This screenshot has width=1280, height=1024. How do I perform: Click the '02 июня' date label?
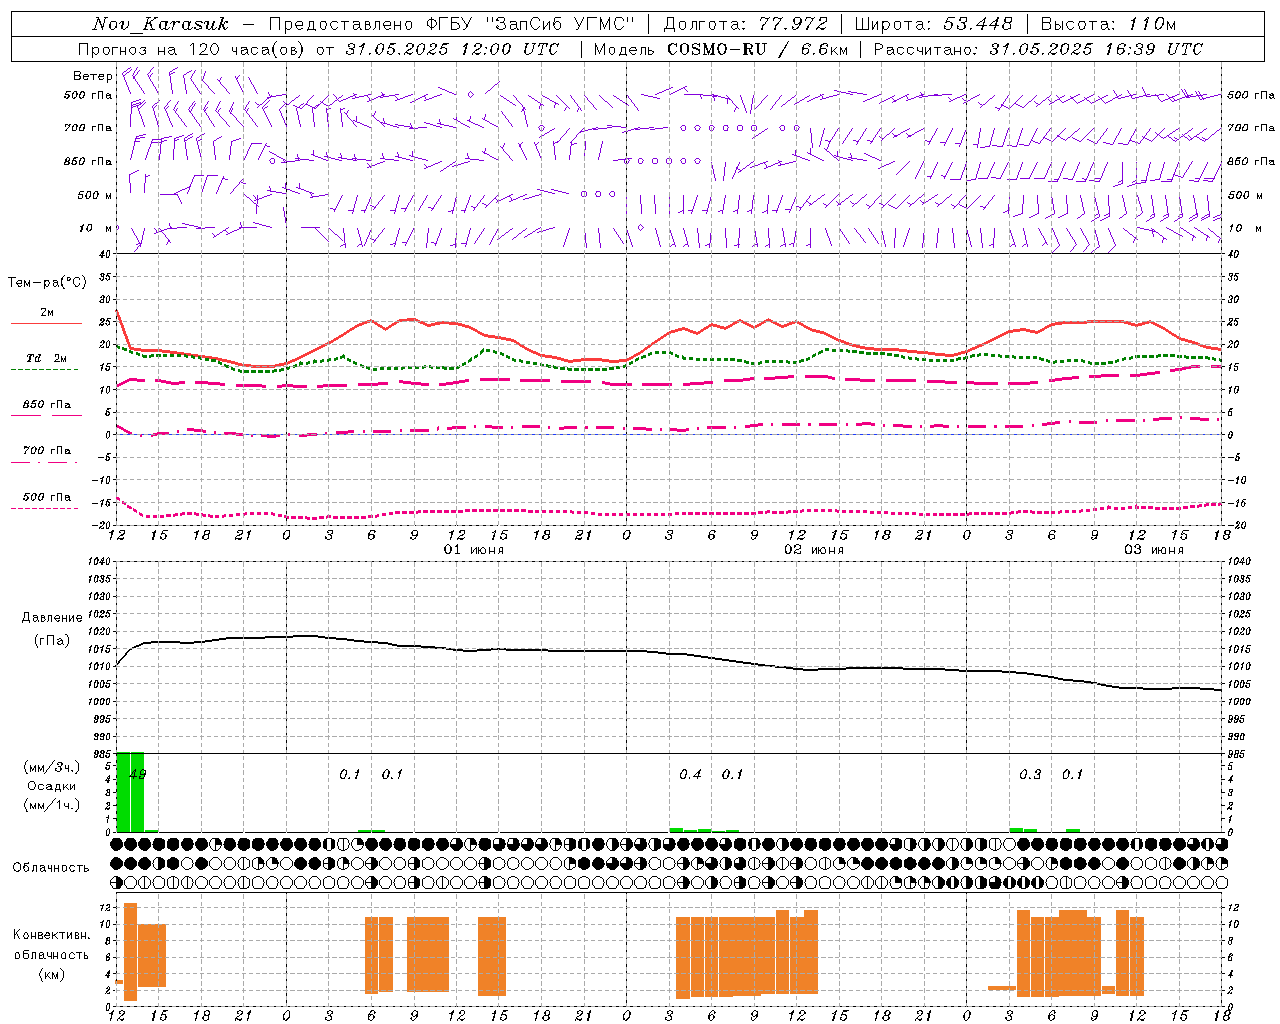pyautogui.click(x=813, y=550)
